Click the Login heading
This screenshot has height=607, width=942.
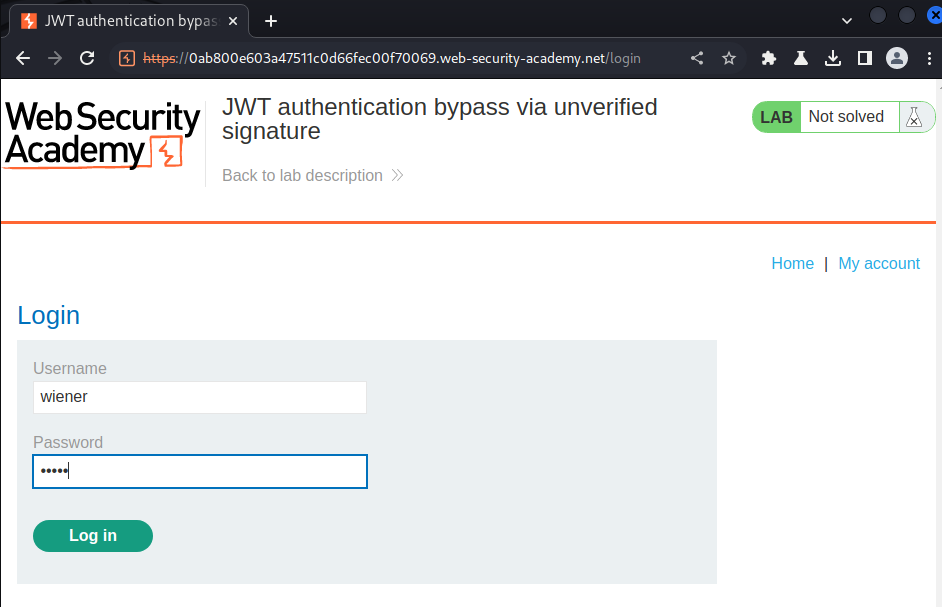click(x=49, y=316)
